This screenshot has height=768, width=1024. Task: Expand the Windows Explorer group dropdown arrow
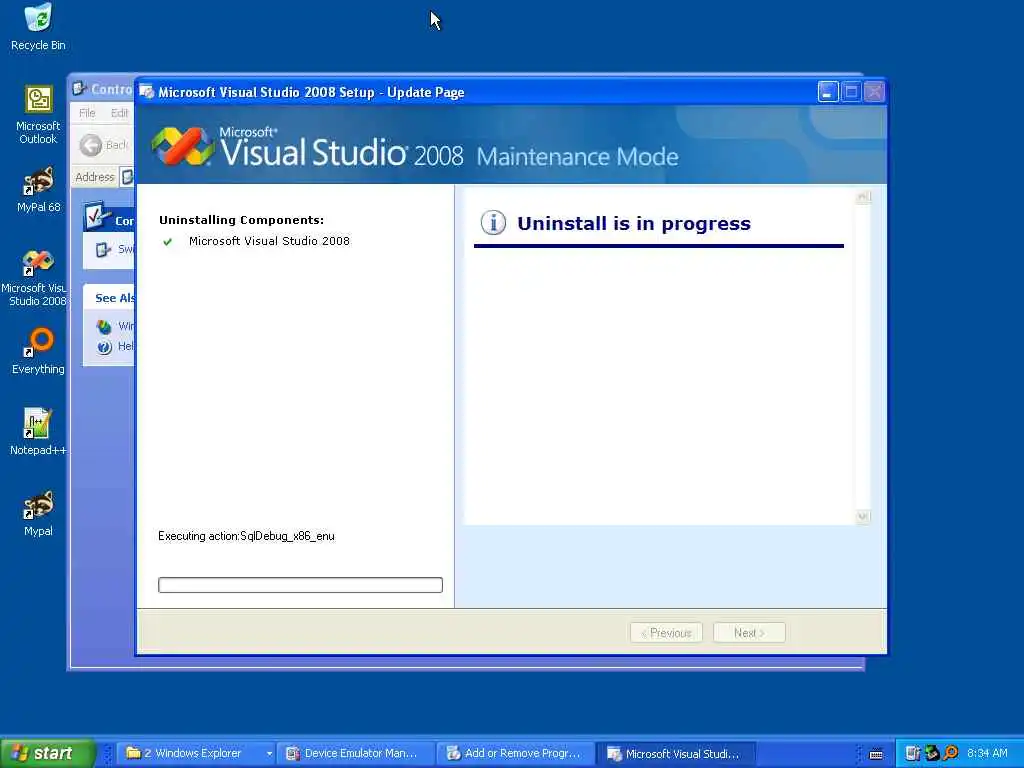269,754
